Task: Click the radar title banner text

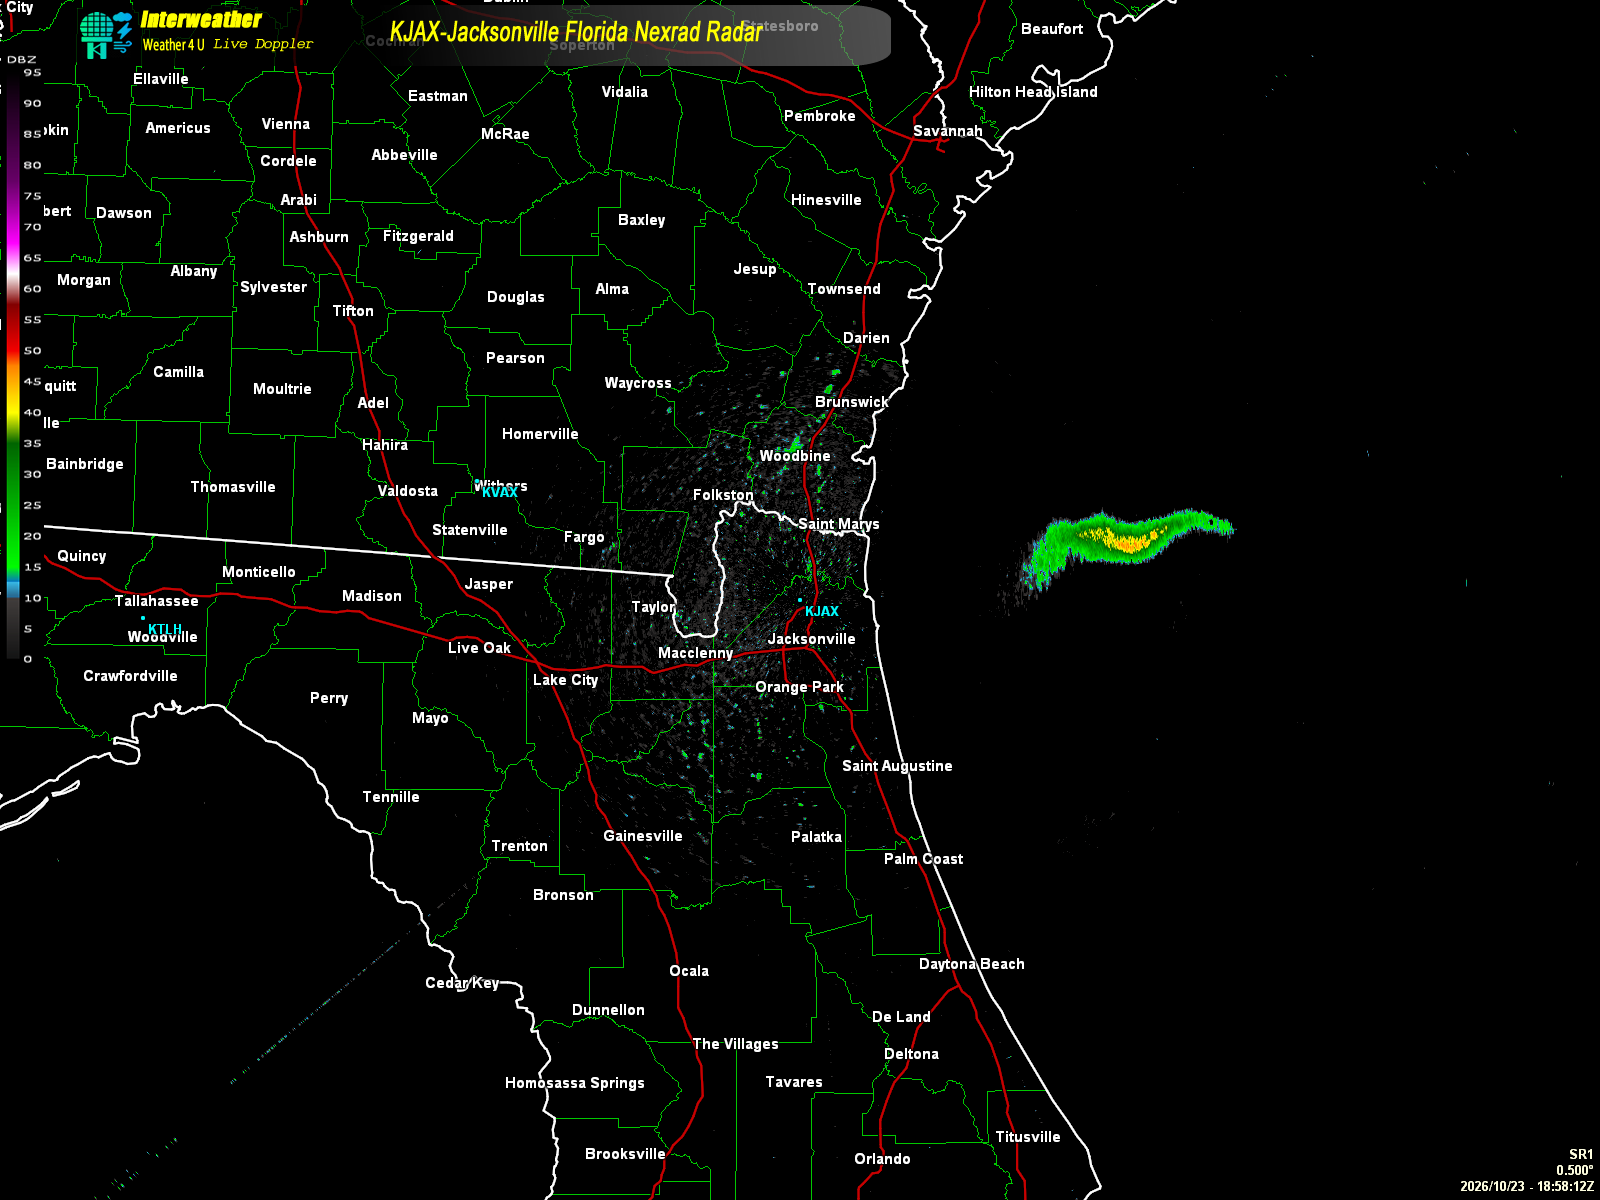Action: tap(576, 32)
